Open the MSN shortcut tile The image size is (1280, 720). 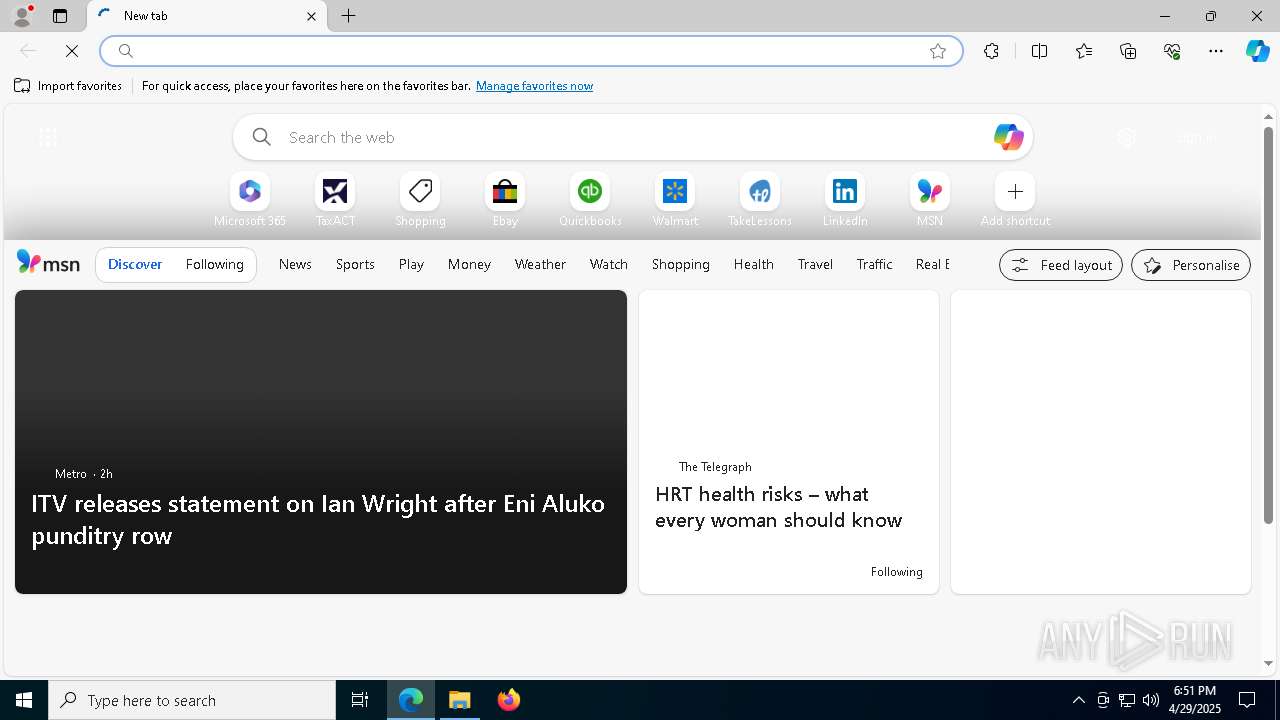click(930, 200)
